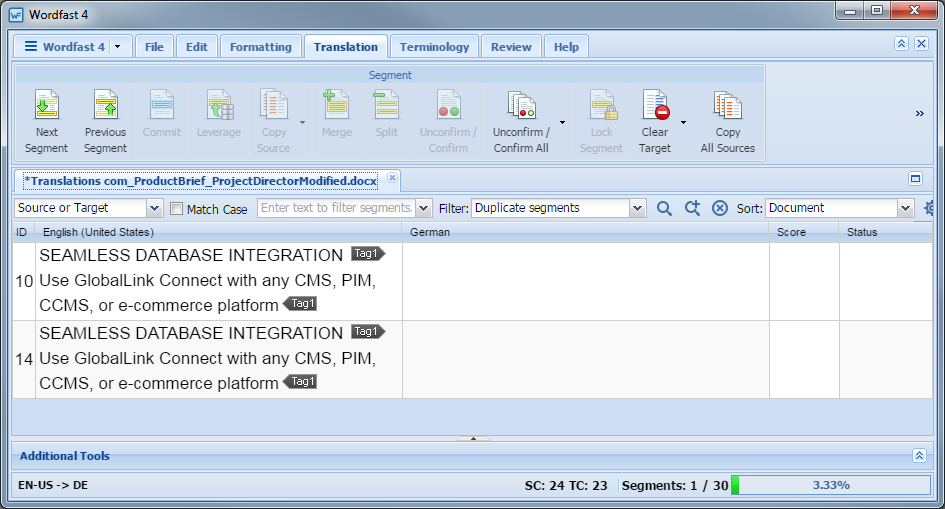Open the File tab
The image size is (945, 509).
(x=154, y=46)
